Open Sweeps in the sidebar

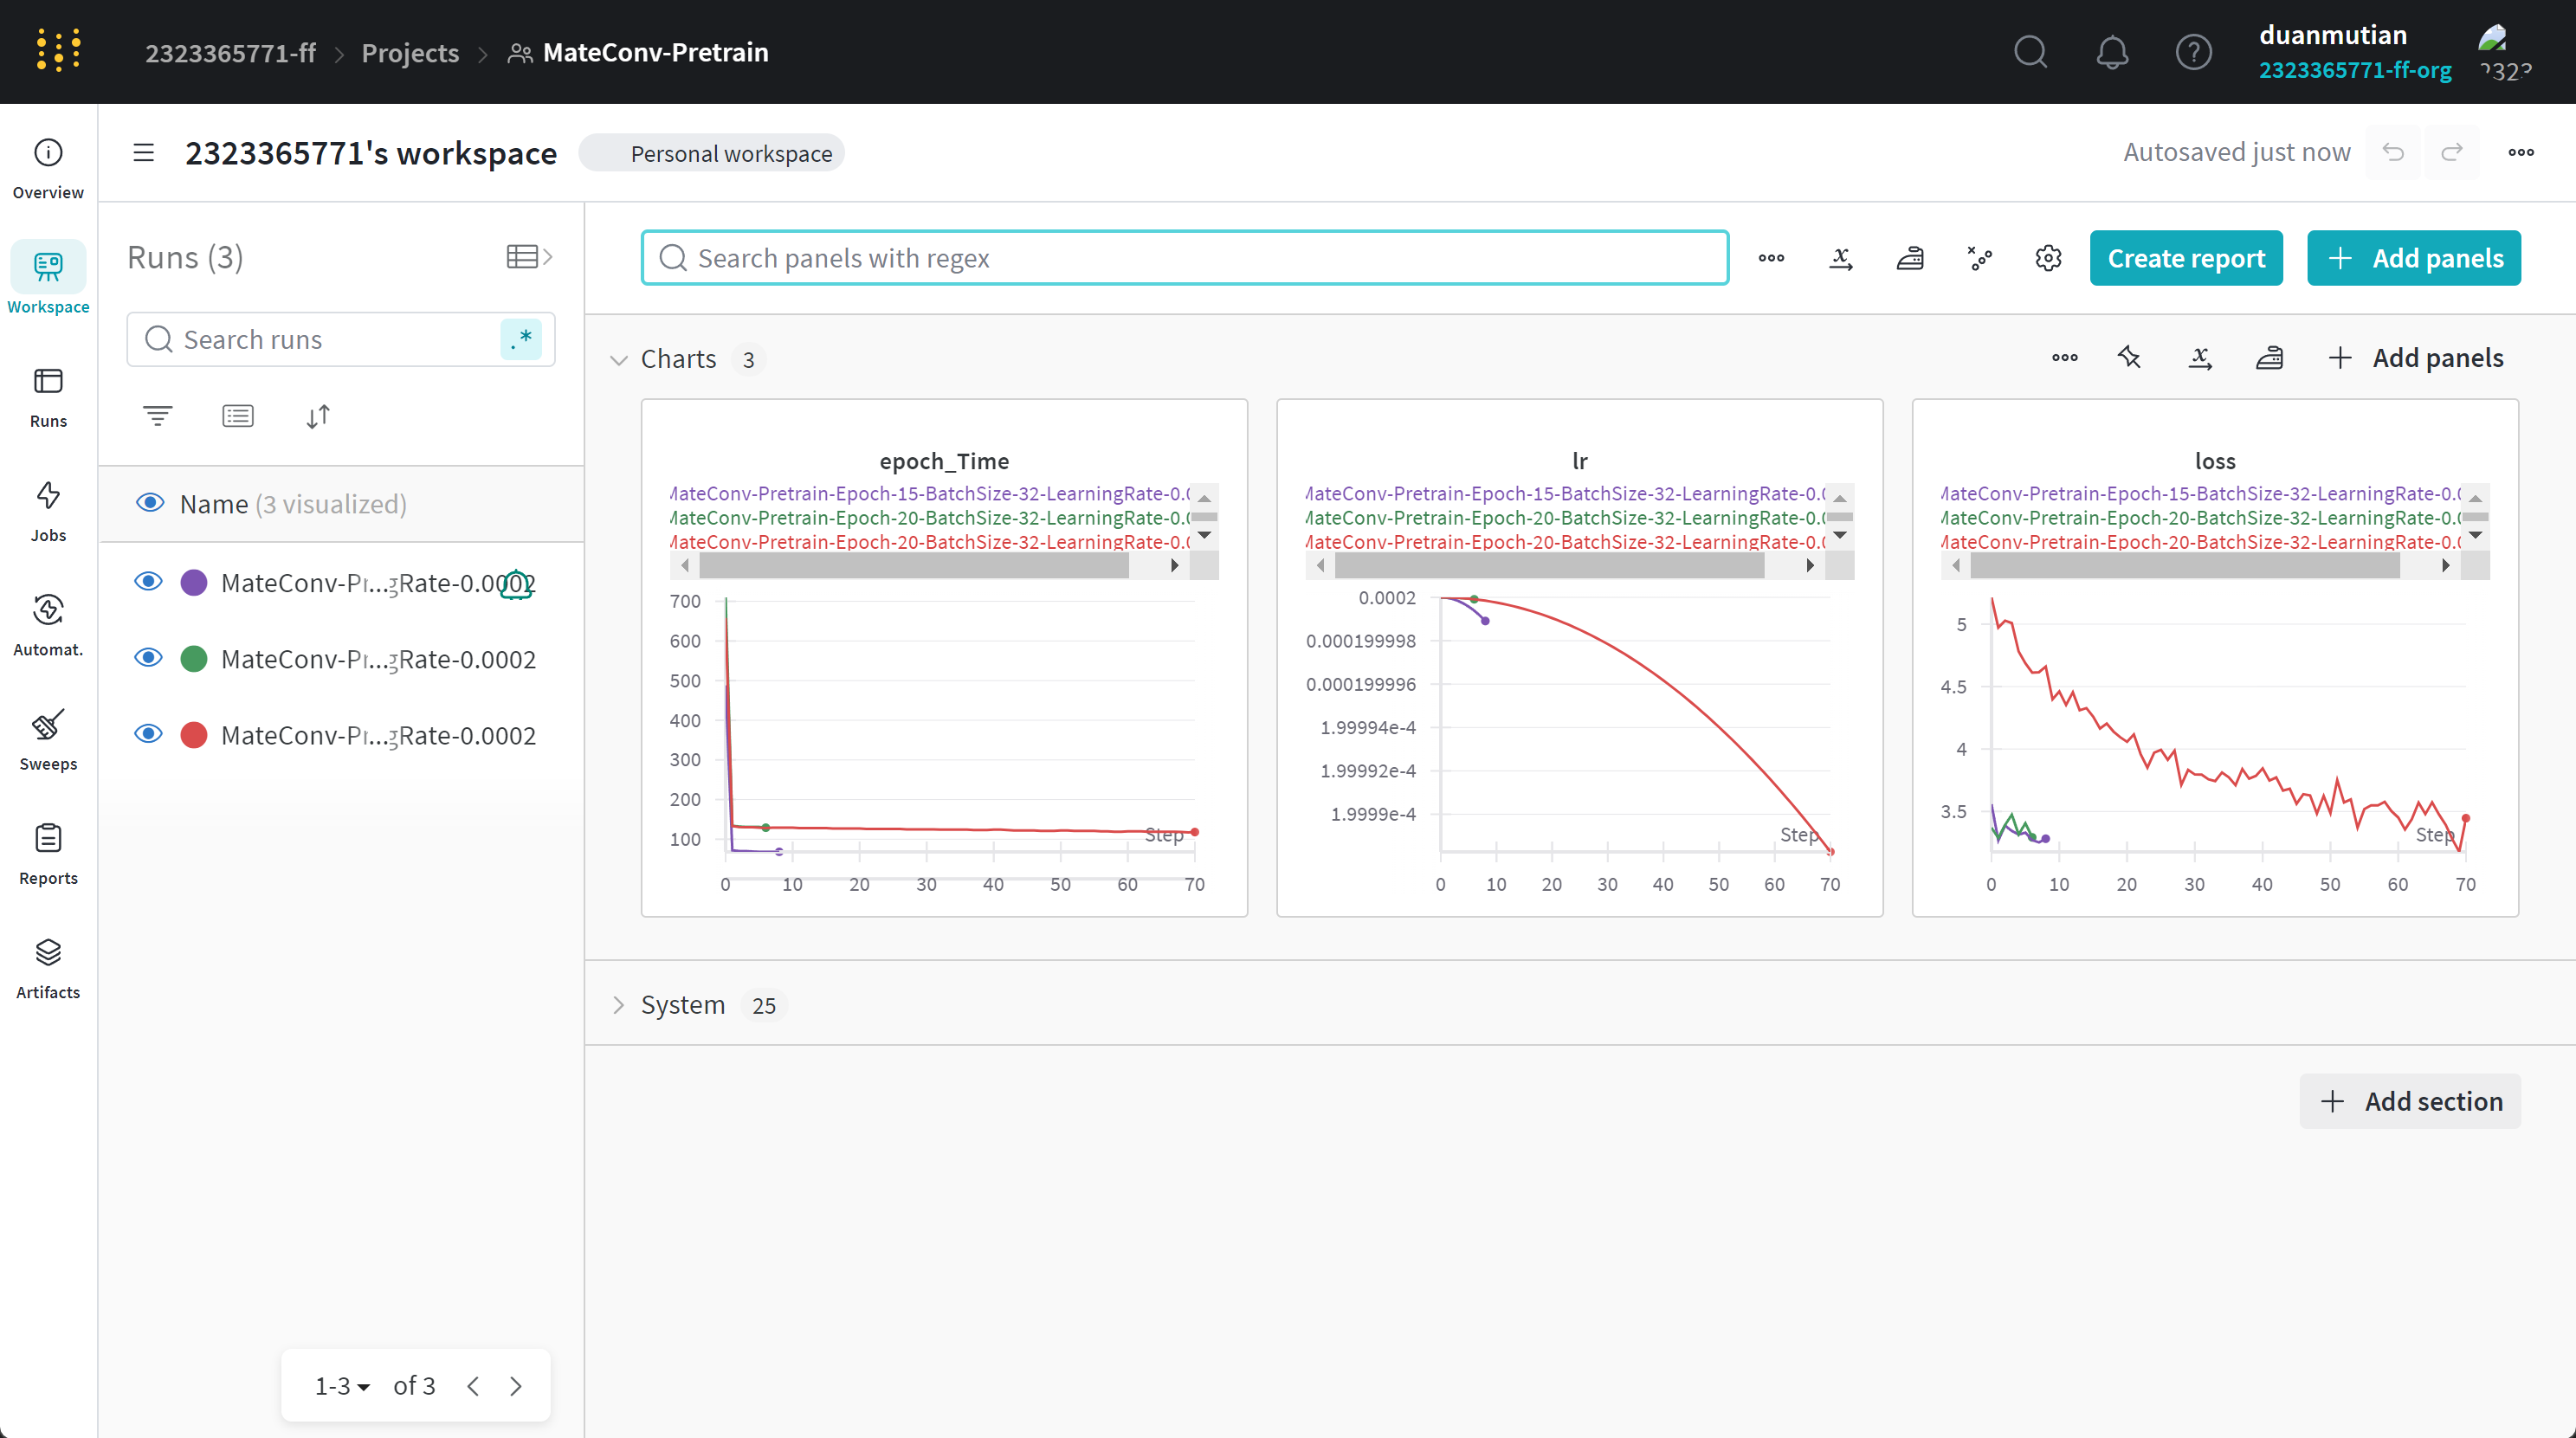click(x=48, y=740)
